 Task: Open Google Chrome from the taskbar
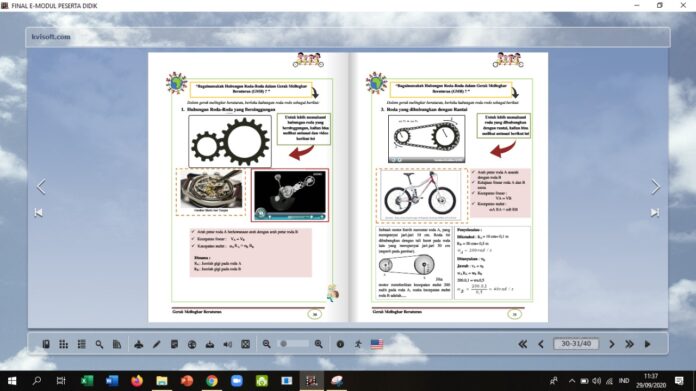(x=212, y=381)
